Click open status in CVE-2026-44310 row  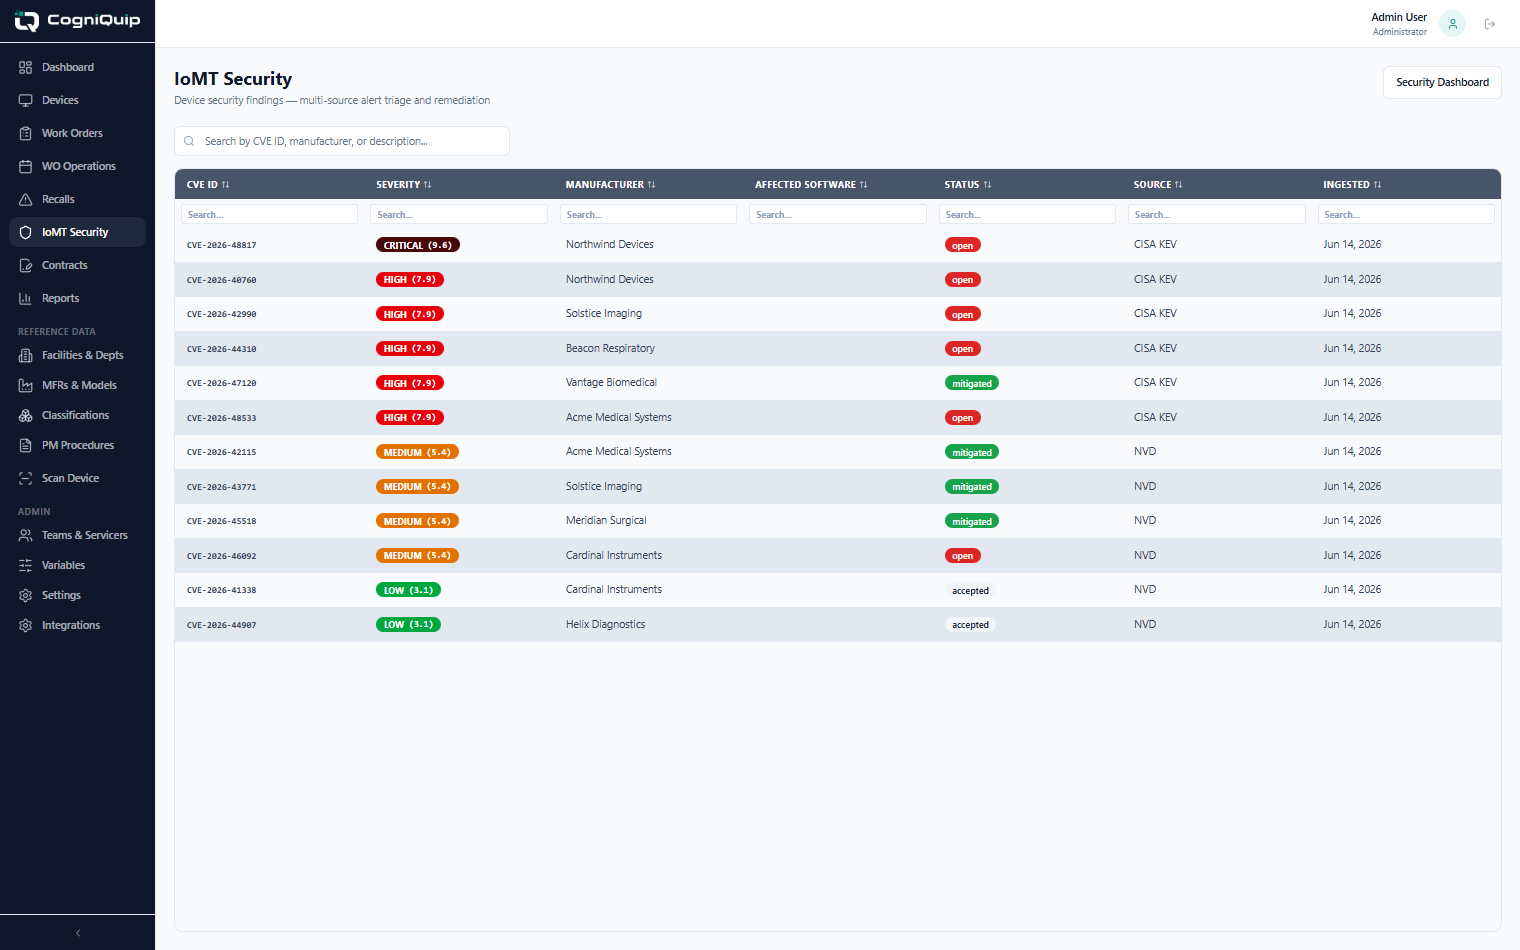click(x=963, y=349)
